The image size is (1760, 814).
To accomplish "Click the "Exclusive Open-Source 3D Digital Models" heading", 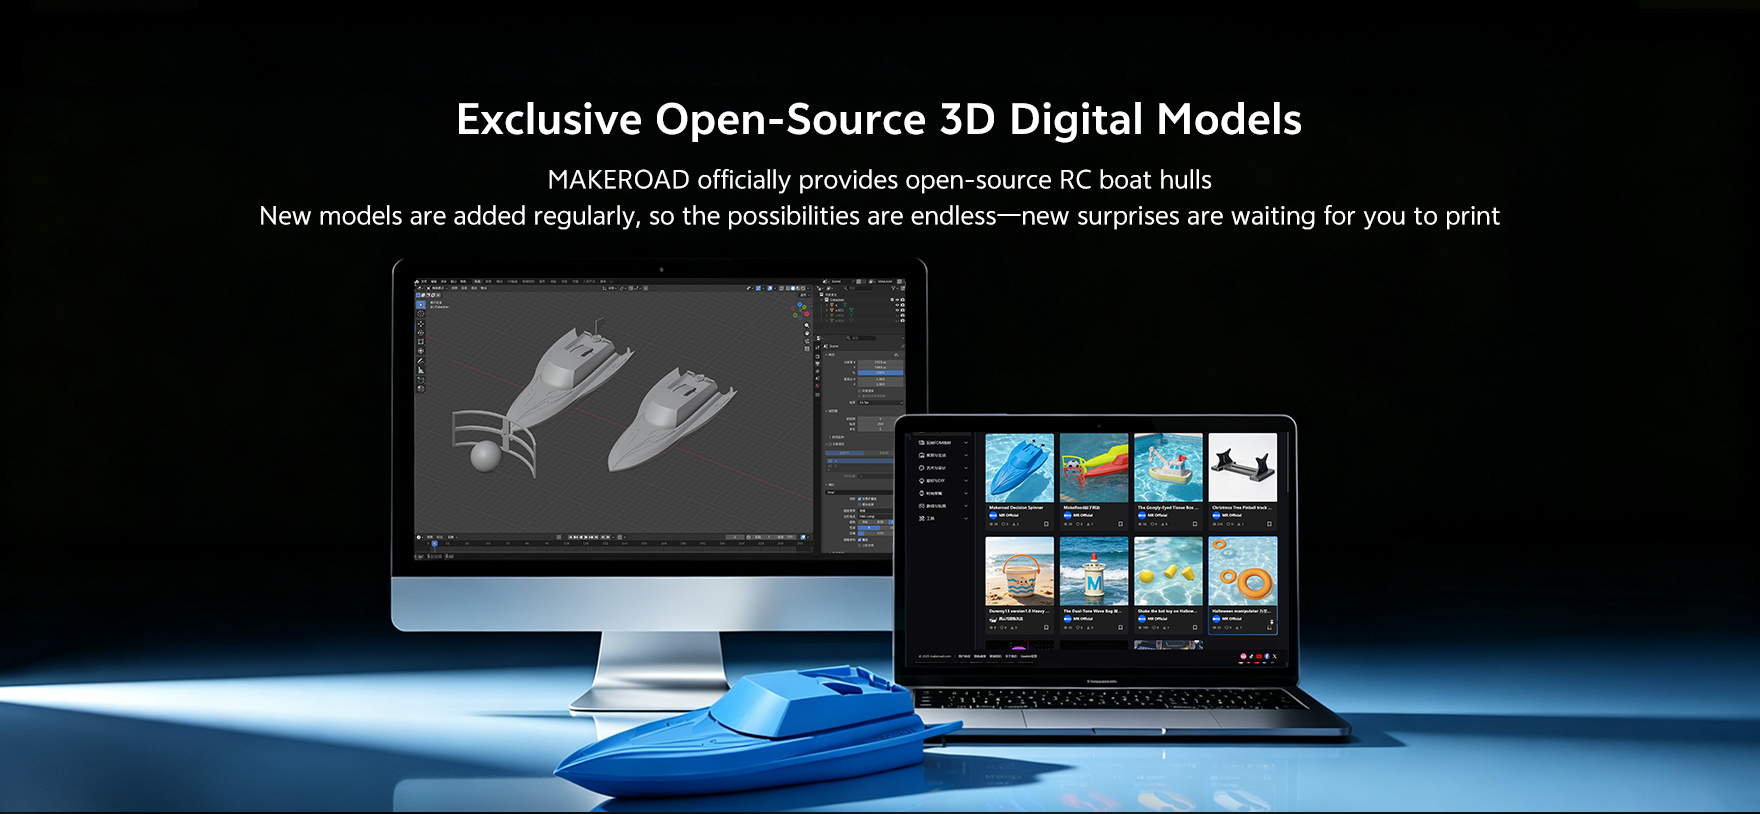I will pos(879,119).
